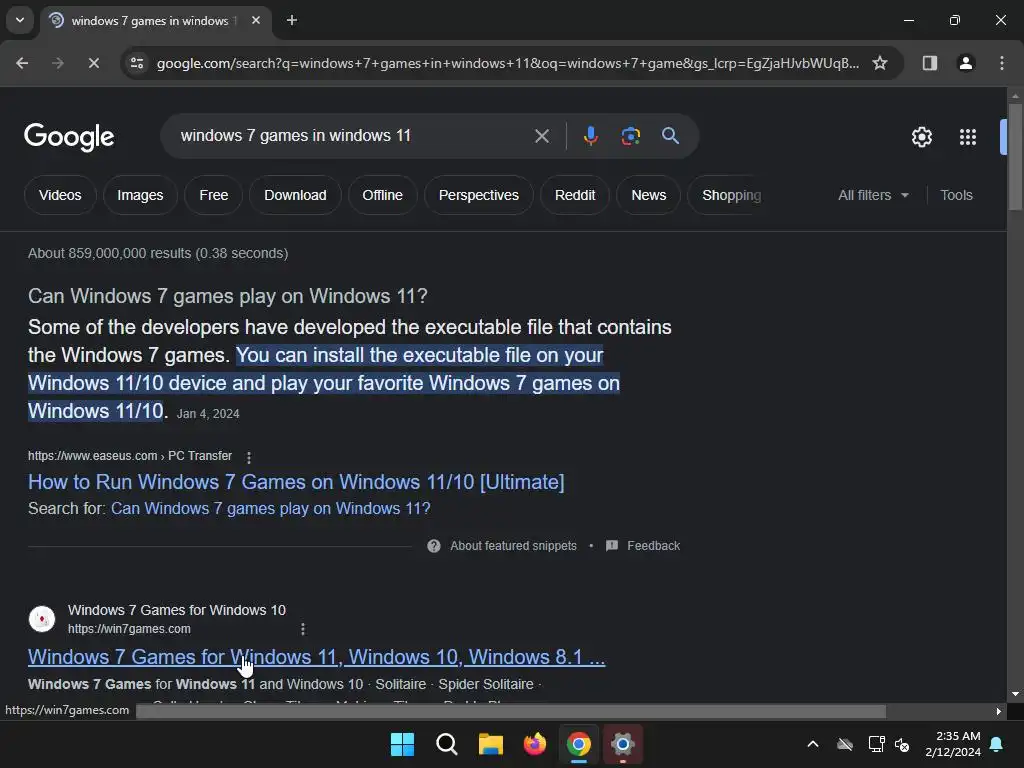Click the results count text

[x=158, y=253]
